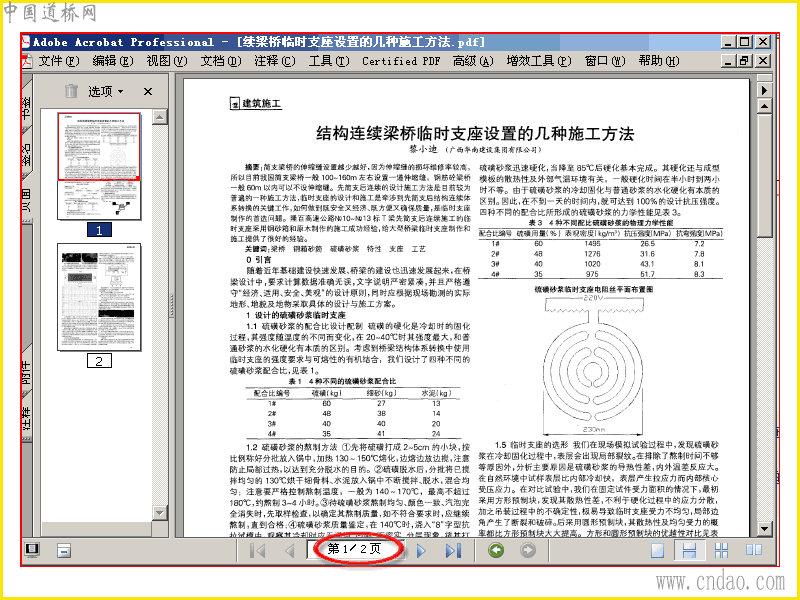Jump to the last page arrow
Image resolution: width=800 pixels, height=600 pixels.
coord(453,551)
